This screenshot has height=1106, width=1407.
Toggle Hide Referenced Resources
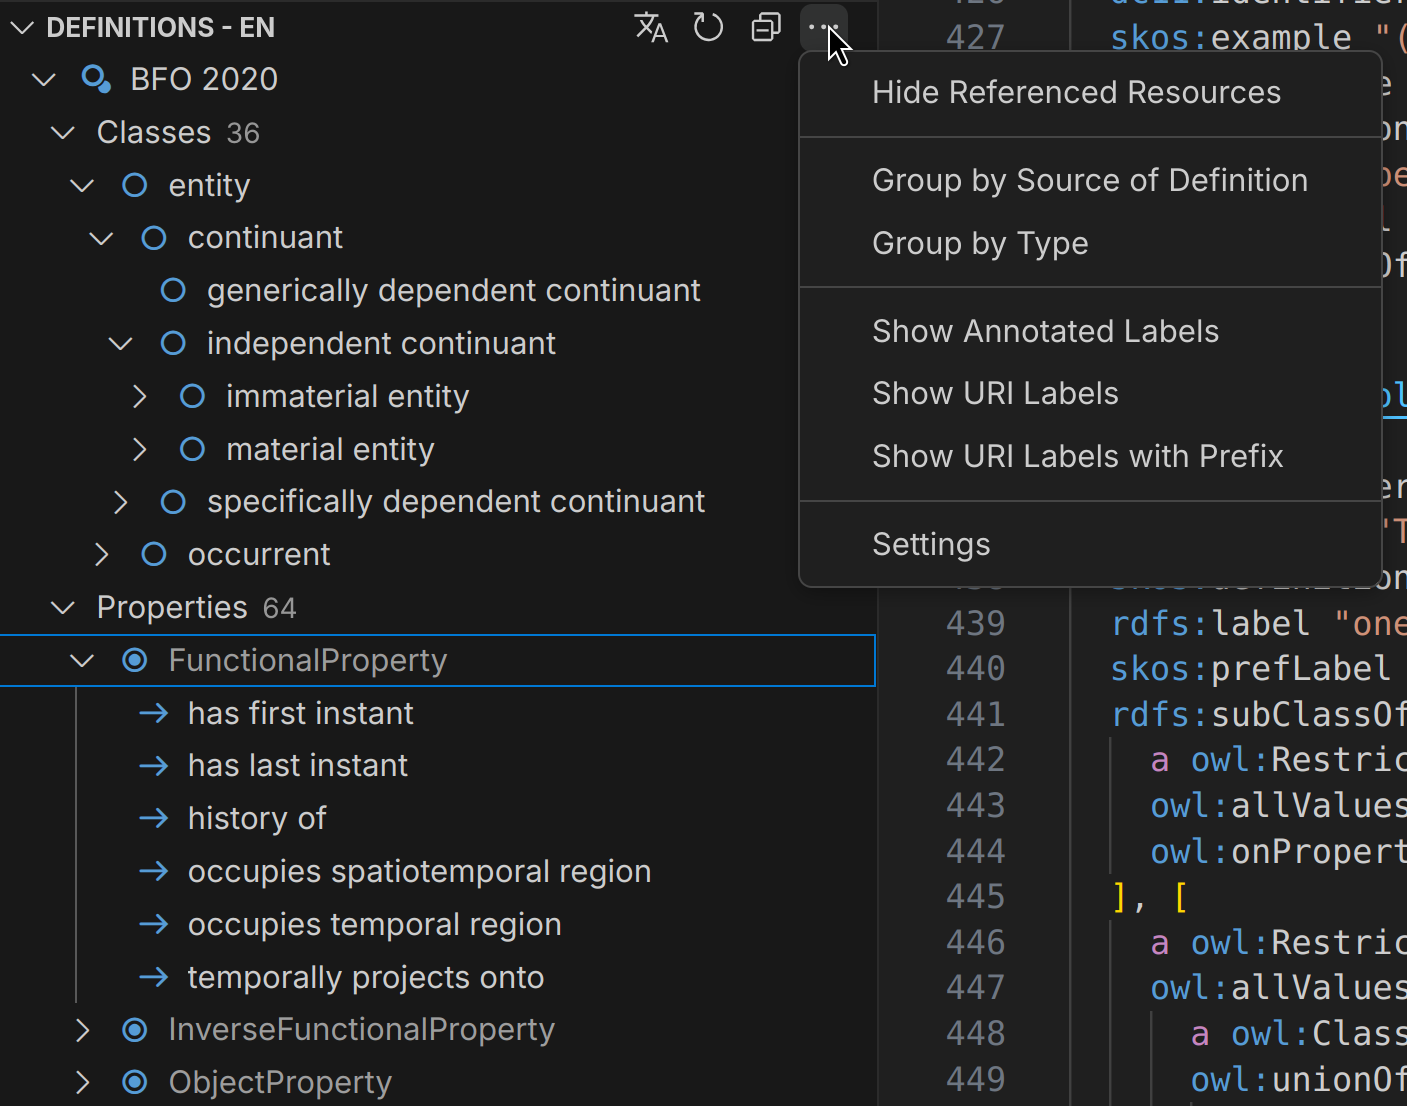(1076, 92)
